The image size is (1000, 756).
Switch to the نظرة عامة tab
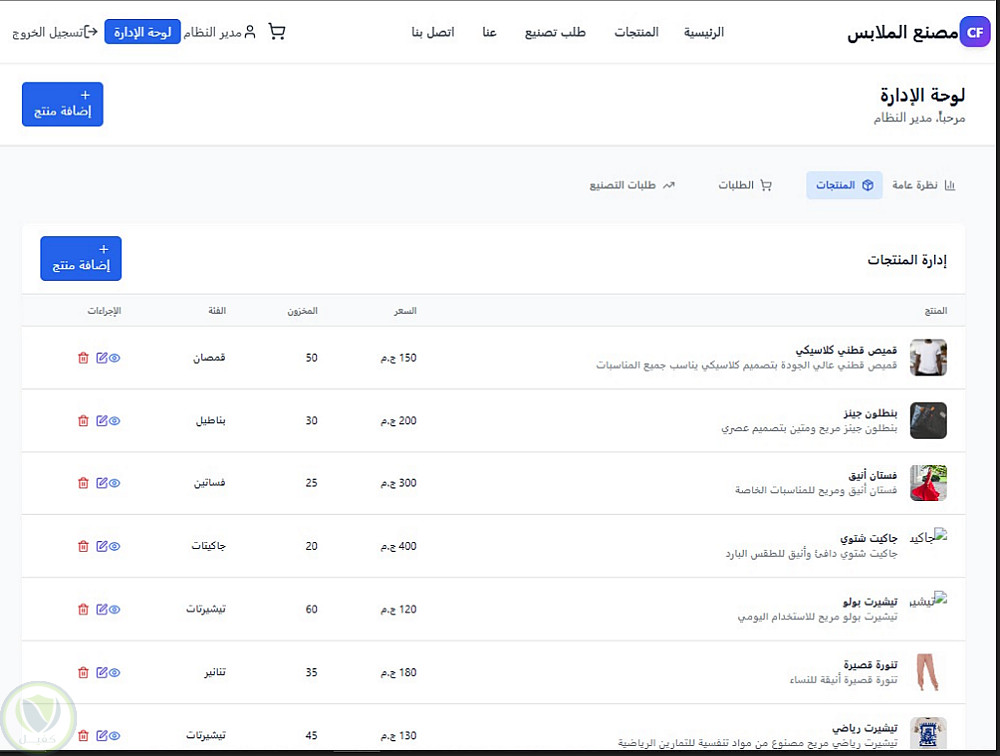[923, 185]
